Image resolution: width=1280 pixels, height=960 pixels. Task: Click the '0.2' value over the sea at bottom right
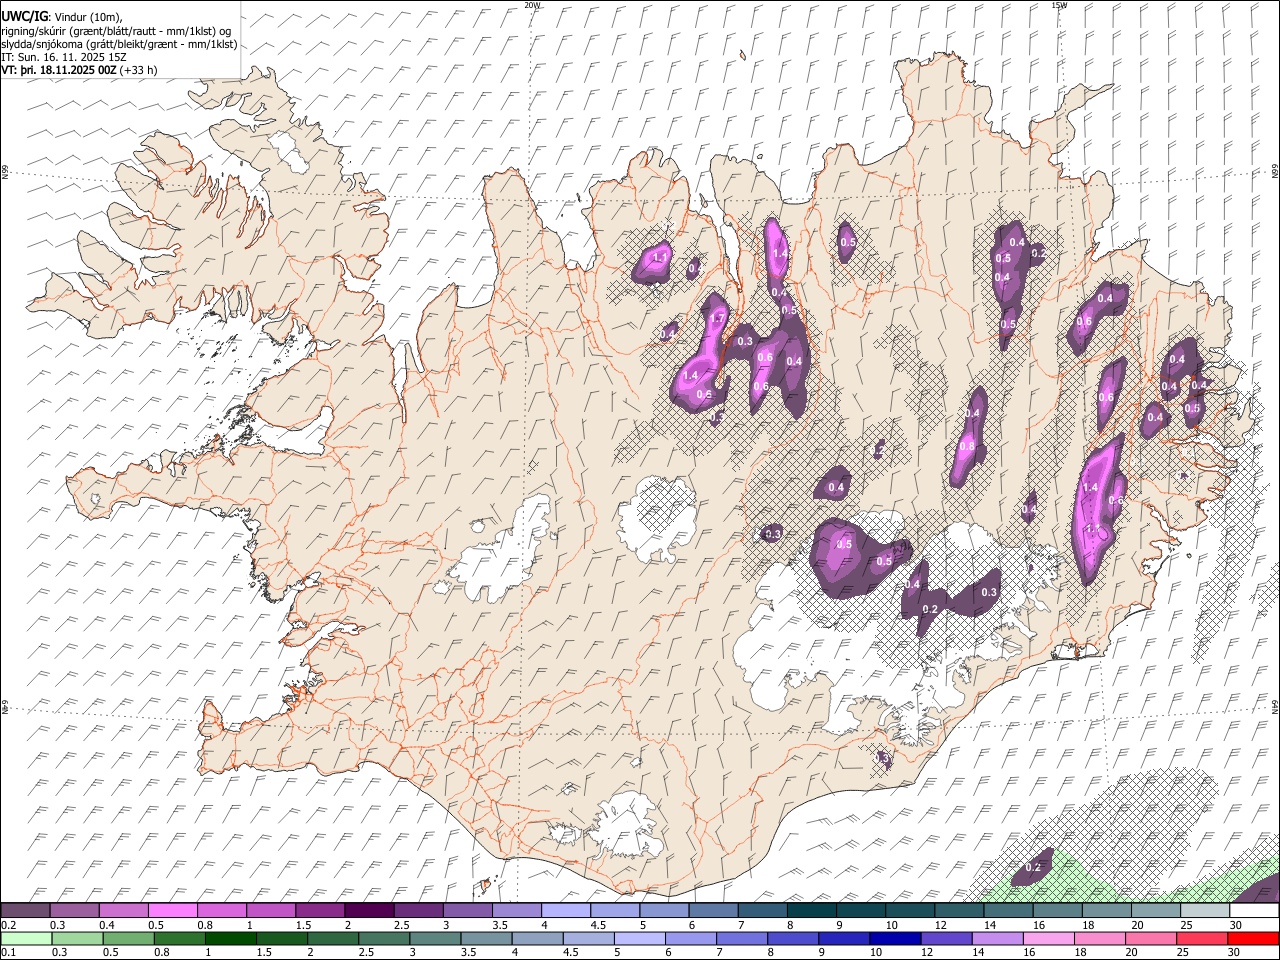click(x=1033, y=867)
